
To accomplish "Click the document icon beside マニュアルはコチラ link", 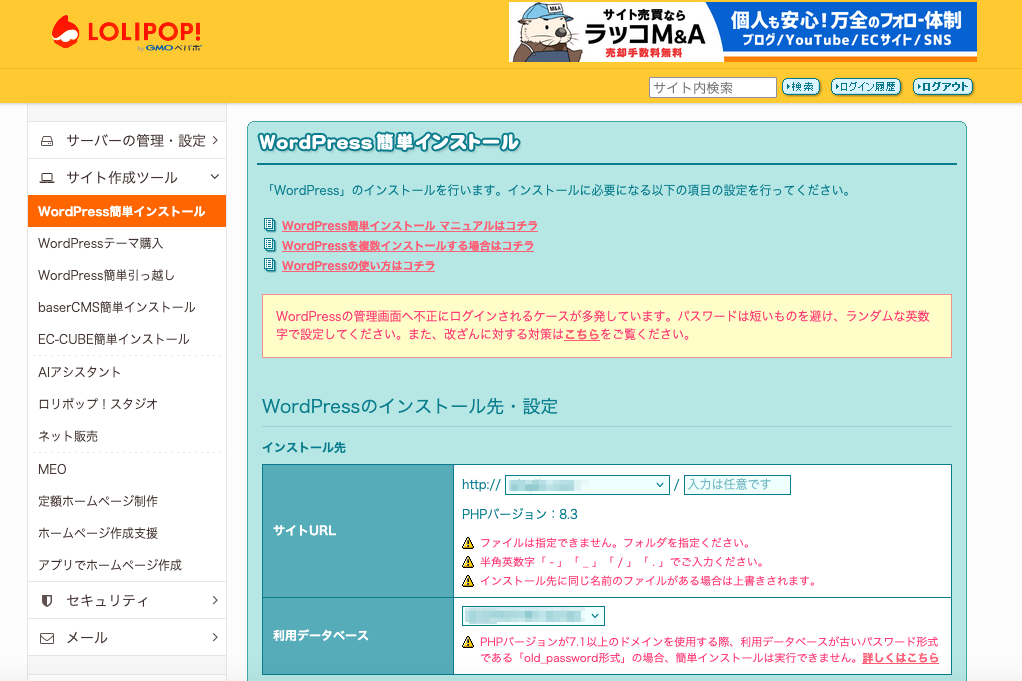I will 269,225.
